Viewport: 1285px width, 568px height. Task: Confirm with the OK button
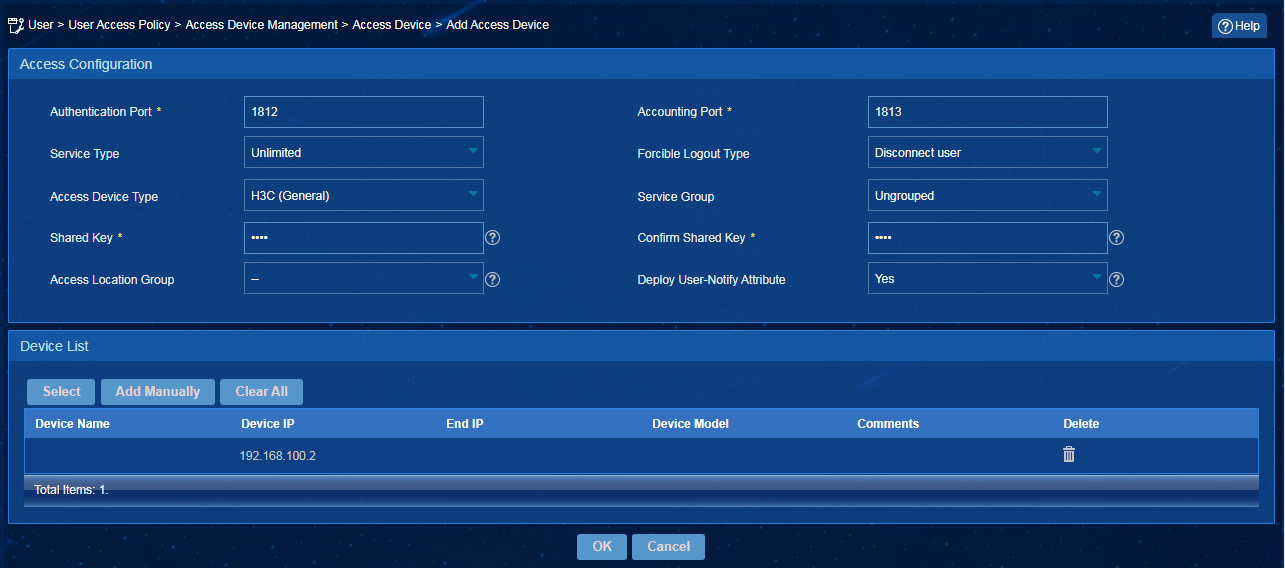pyautogui.click(x=602, y=547)
